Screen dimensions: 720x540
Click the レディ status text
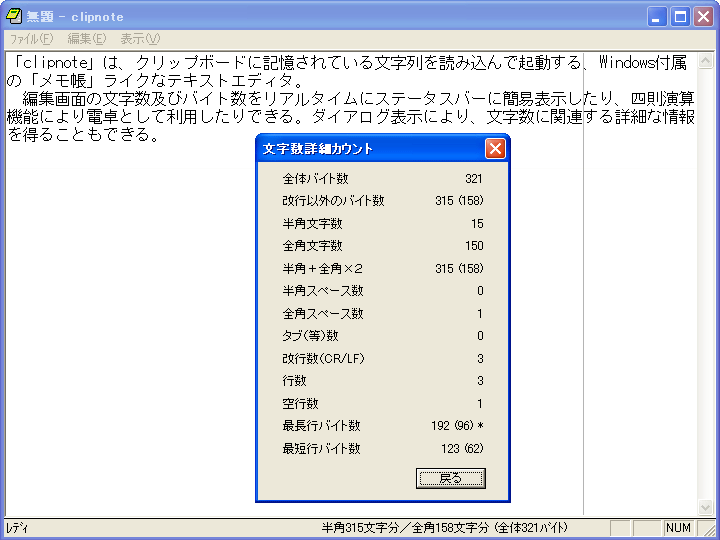(x=17, y=529)
